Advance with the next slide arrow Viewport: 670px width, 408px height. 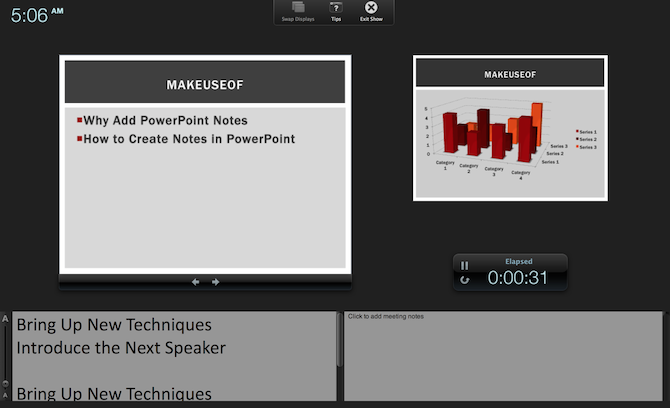[x=215, y=282]
